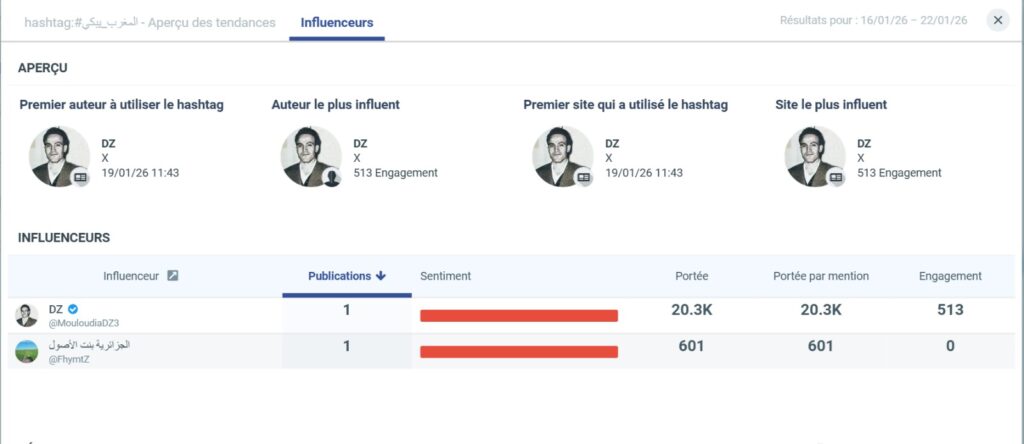
Task: Click the 0 engagement value for @FhymtZ
Action: (x=950, y=346)
